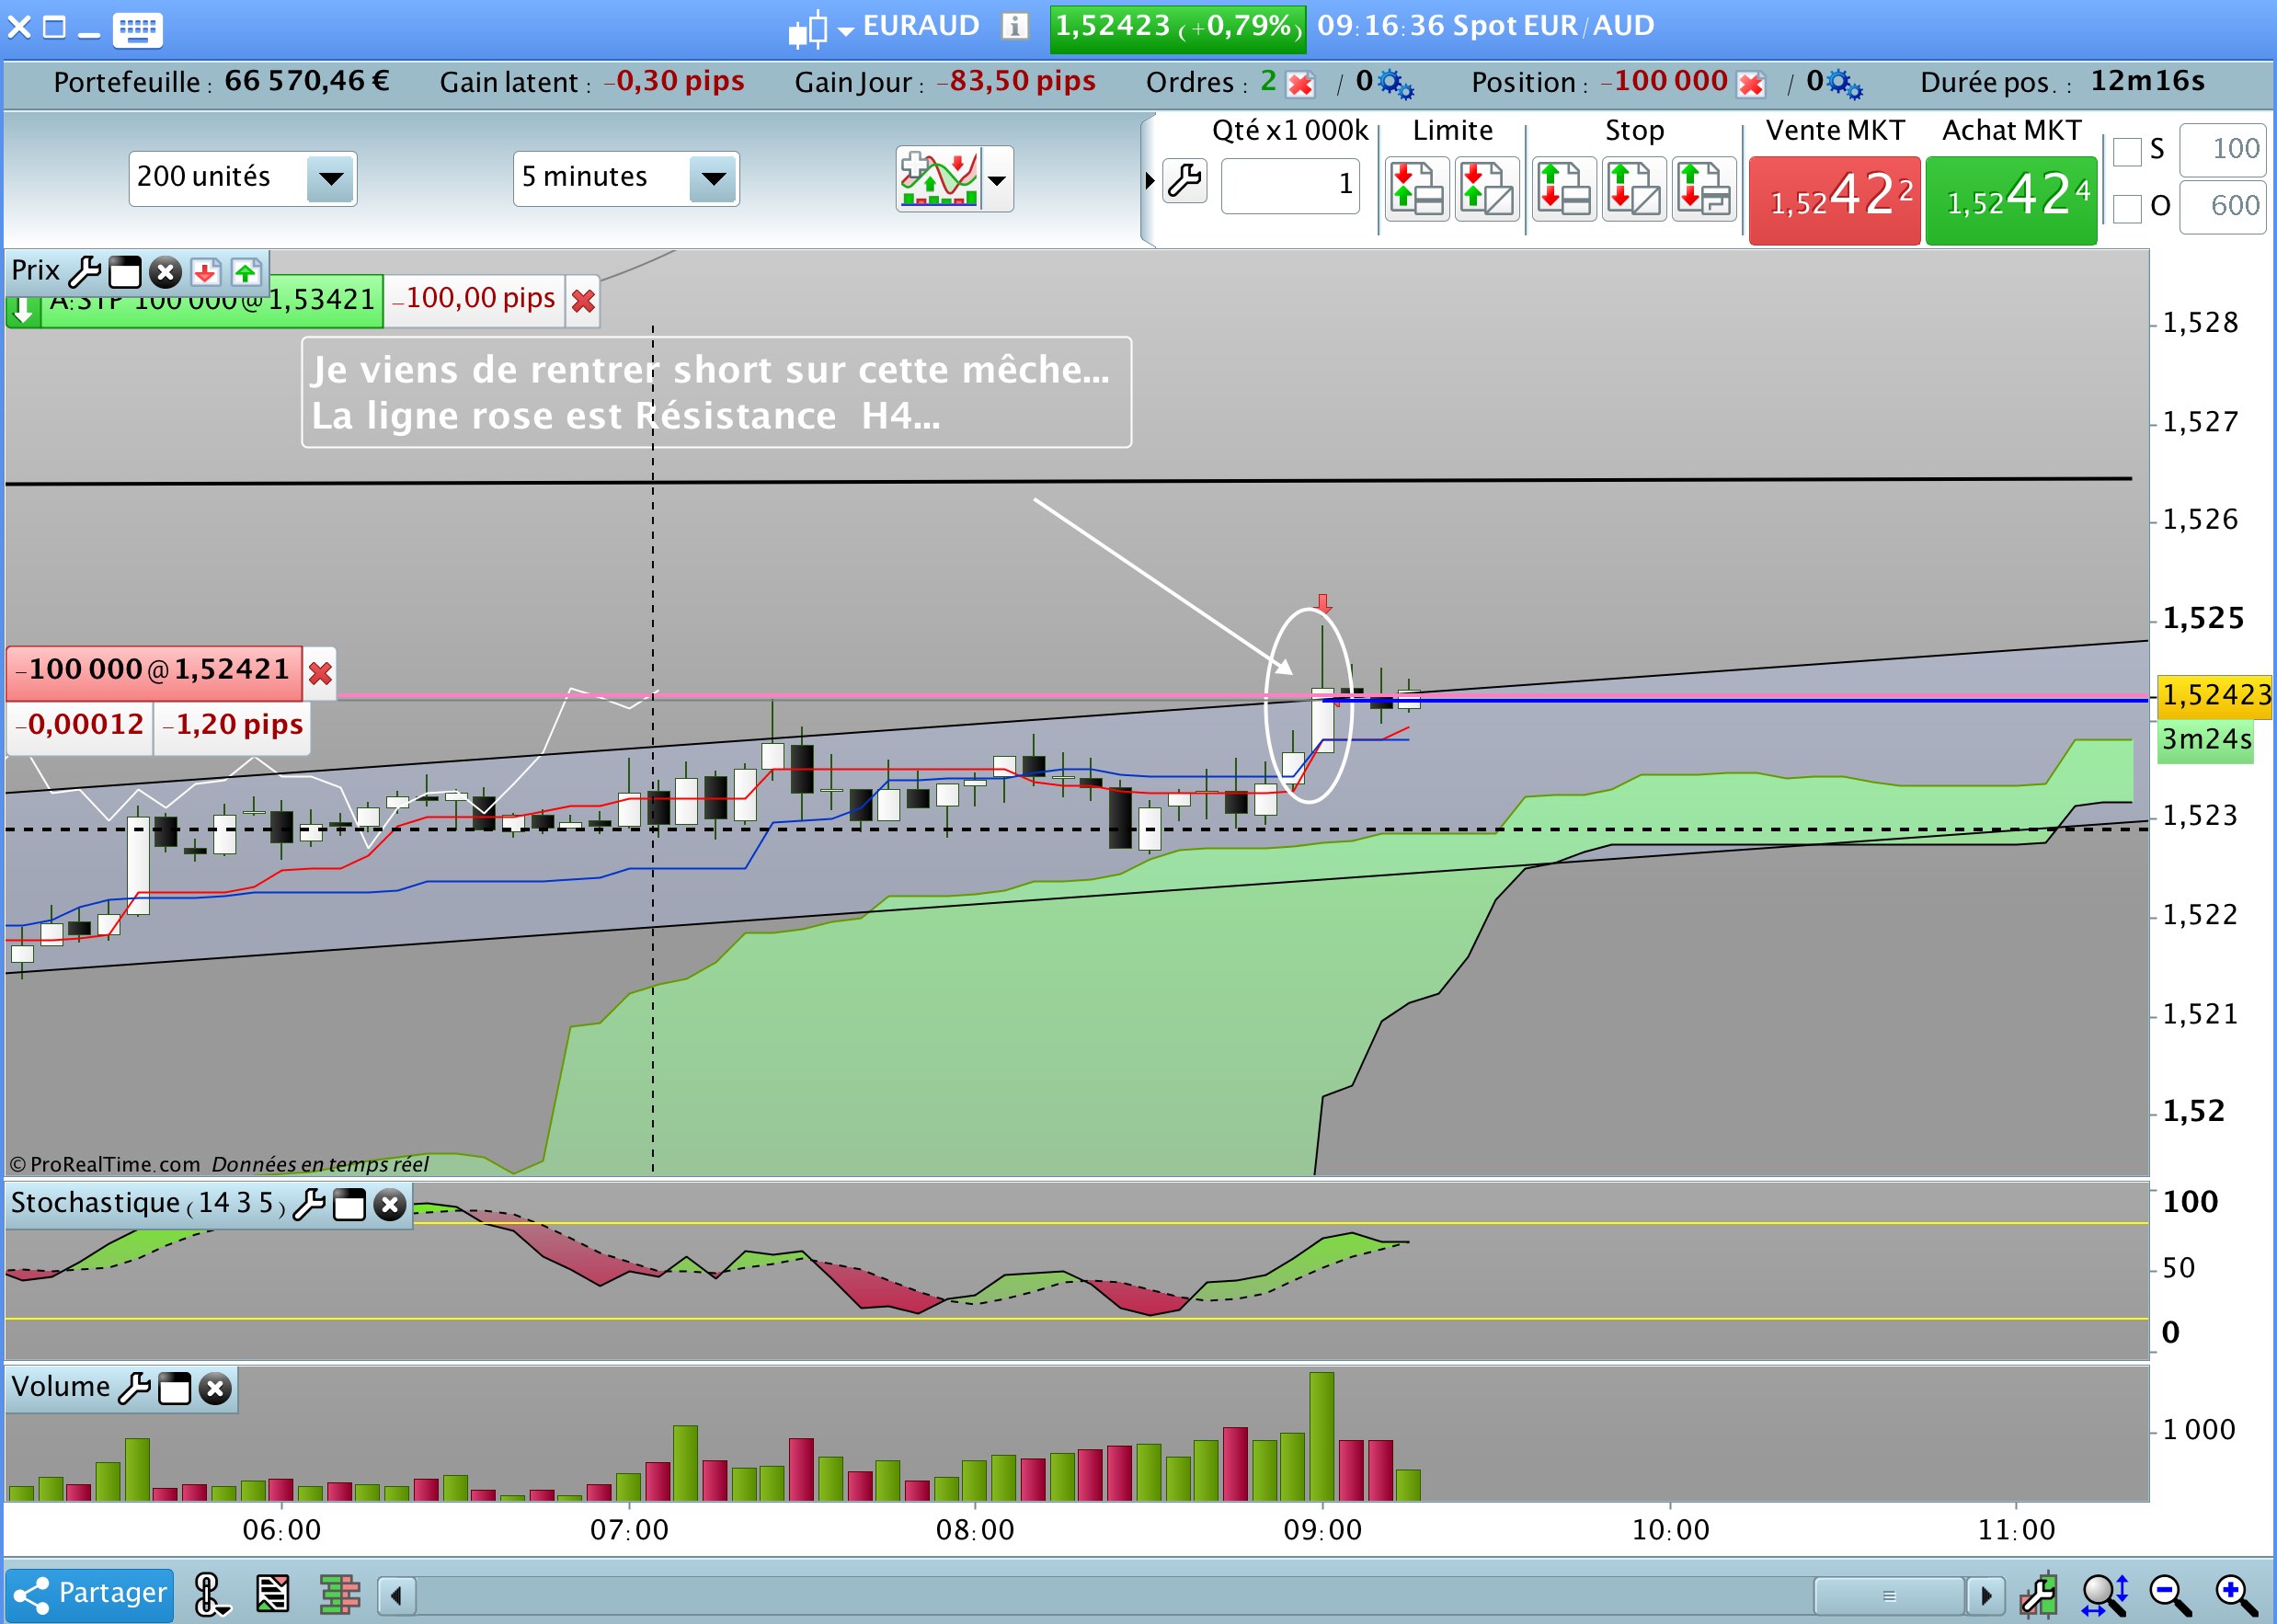Place third Stop order icon

[1704, 188]
